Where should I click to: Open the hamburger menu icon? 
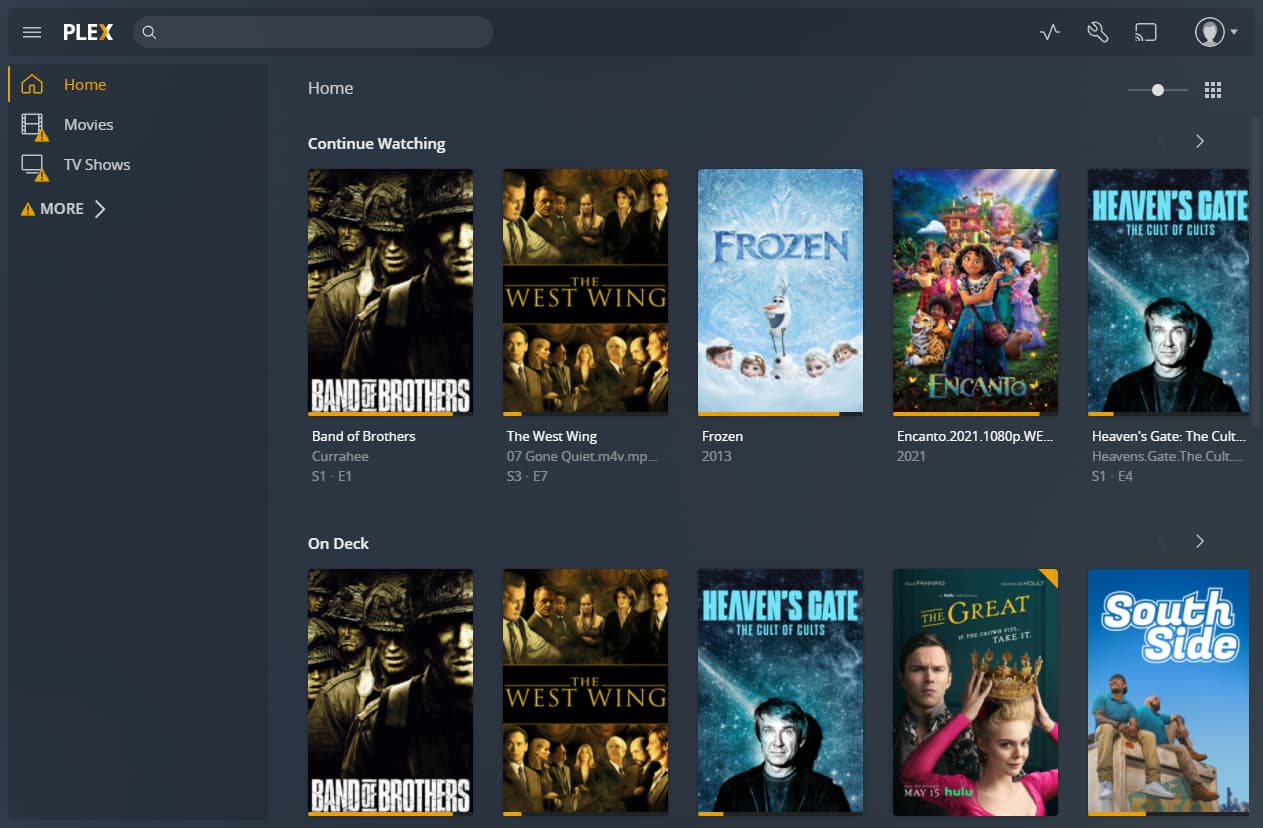(x=32, y=32)
